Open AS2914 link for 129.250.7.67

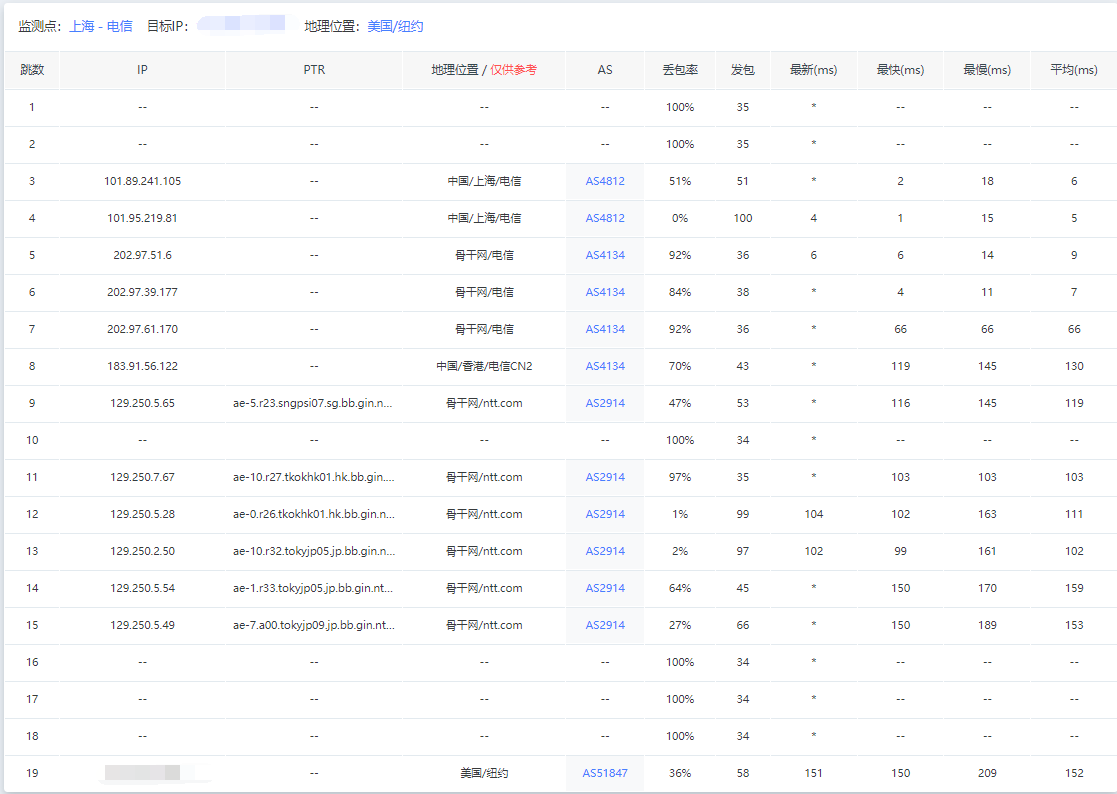click(605, 477)
